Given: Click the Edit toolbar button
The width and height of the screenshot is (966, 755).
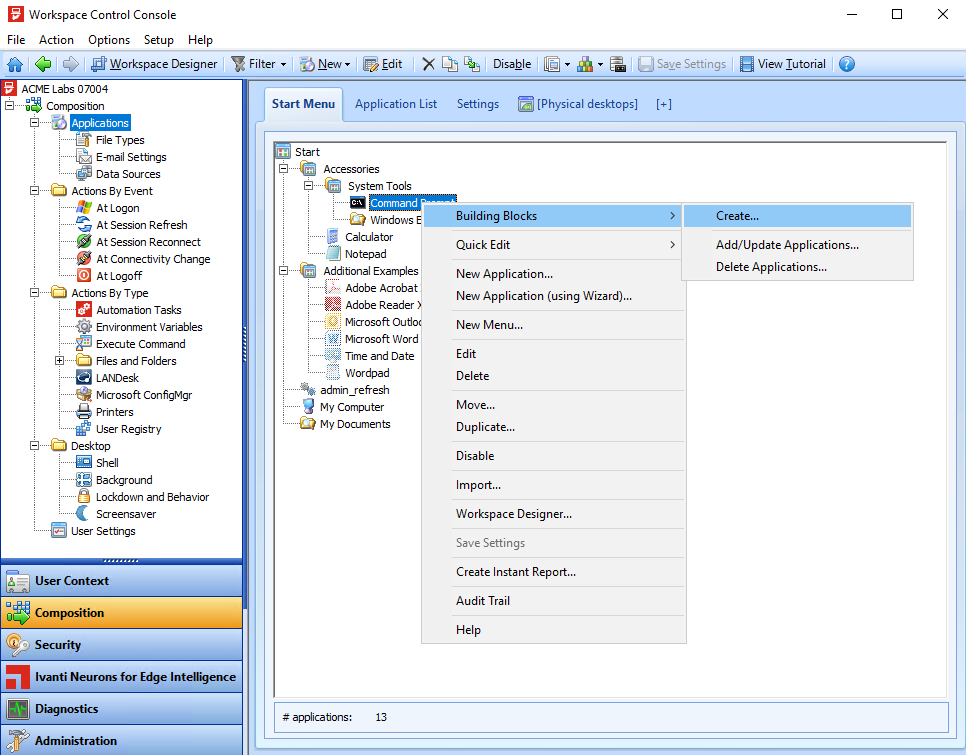Looking at the screenshot, I should [383, 64].
